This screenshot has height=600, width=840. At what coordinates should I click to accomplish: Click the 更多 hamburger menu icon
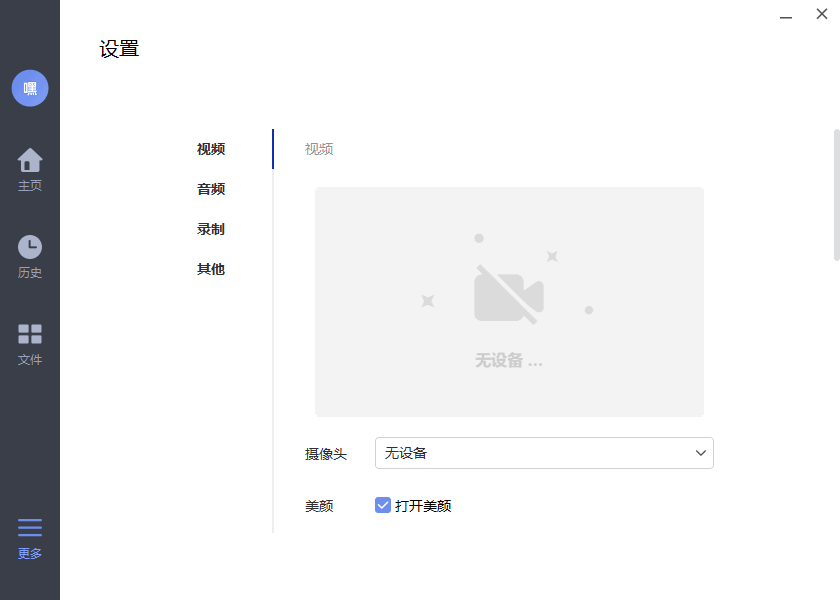tap(30, 527)
